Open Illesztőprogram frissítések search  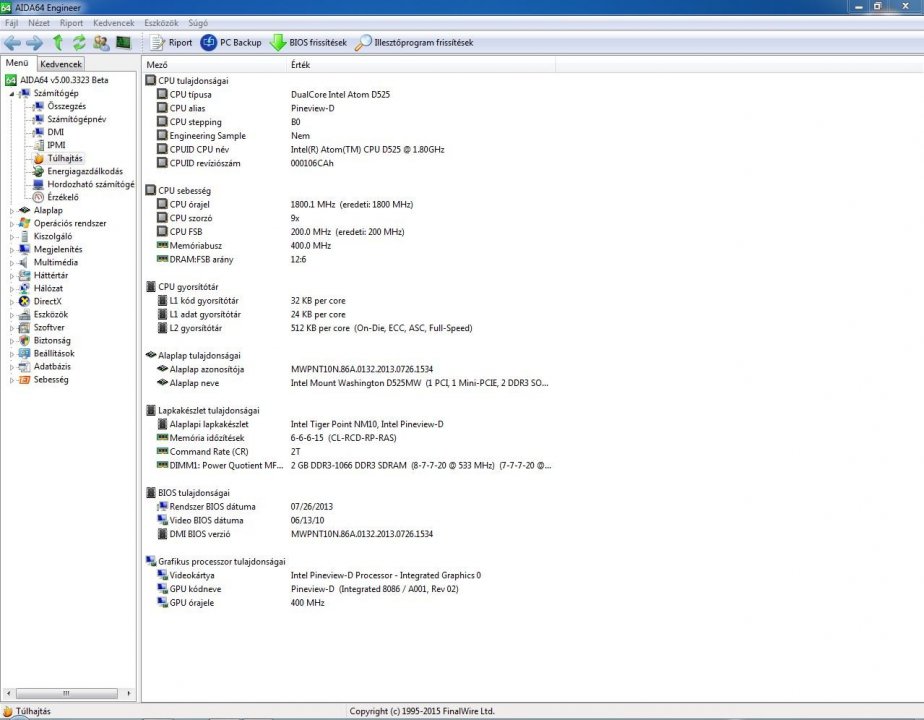click(x=414, y=42)
